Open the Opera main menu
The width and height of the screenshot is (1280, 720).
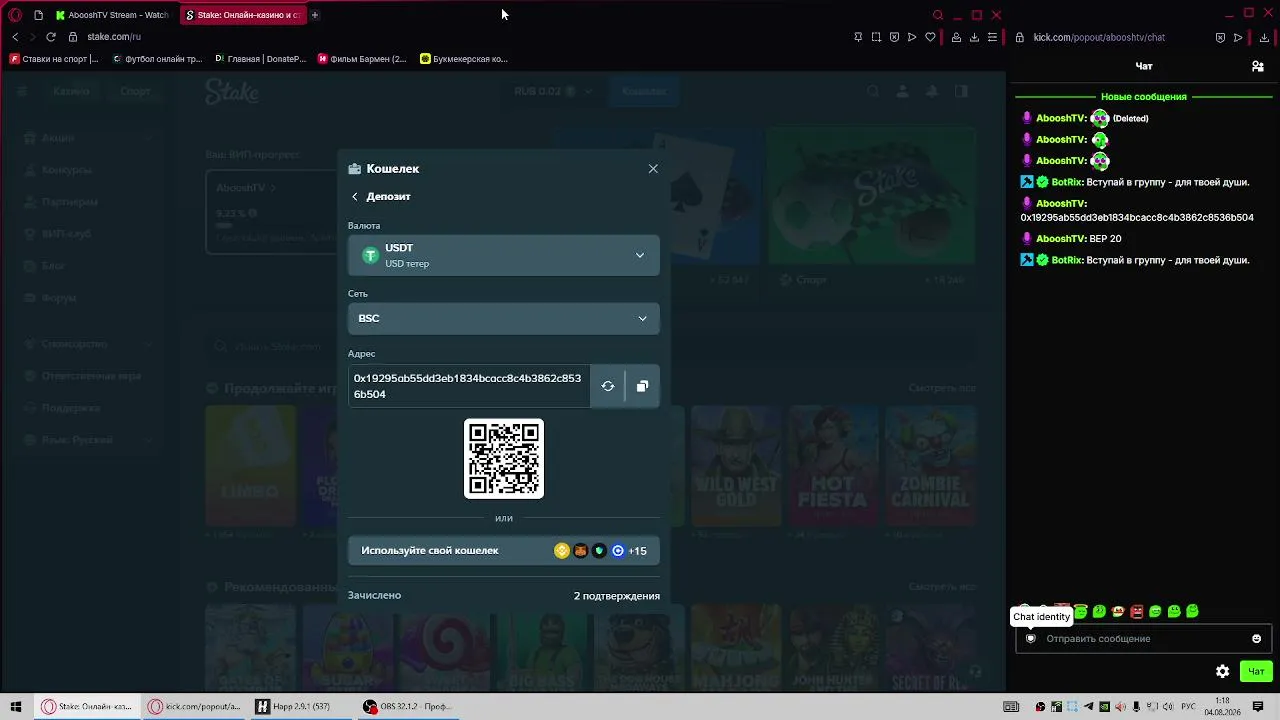pos(15,15)
